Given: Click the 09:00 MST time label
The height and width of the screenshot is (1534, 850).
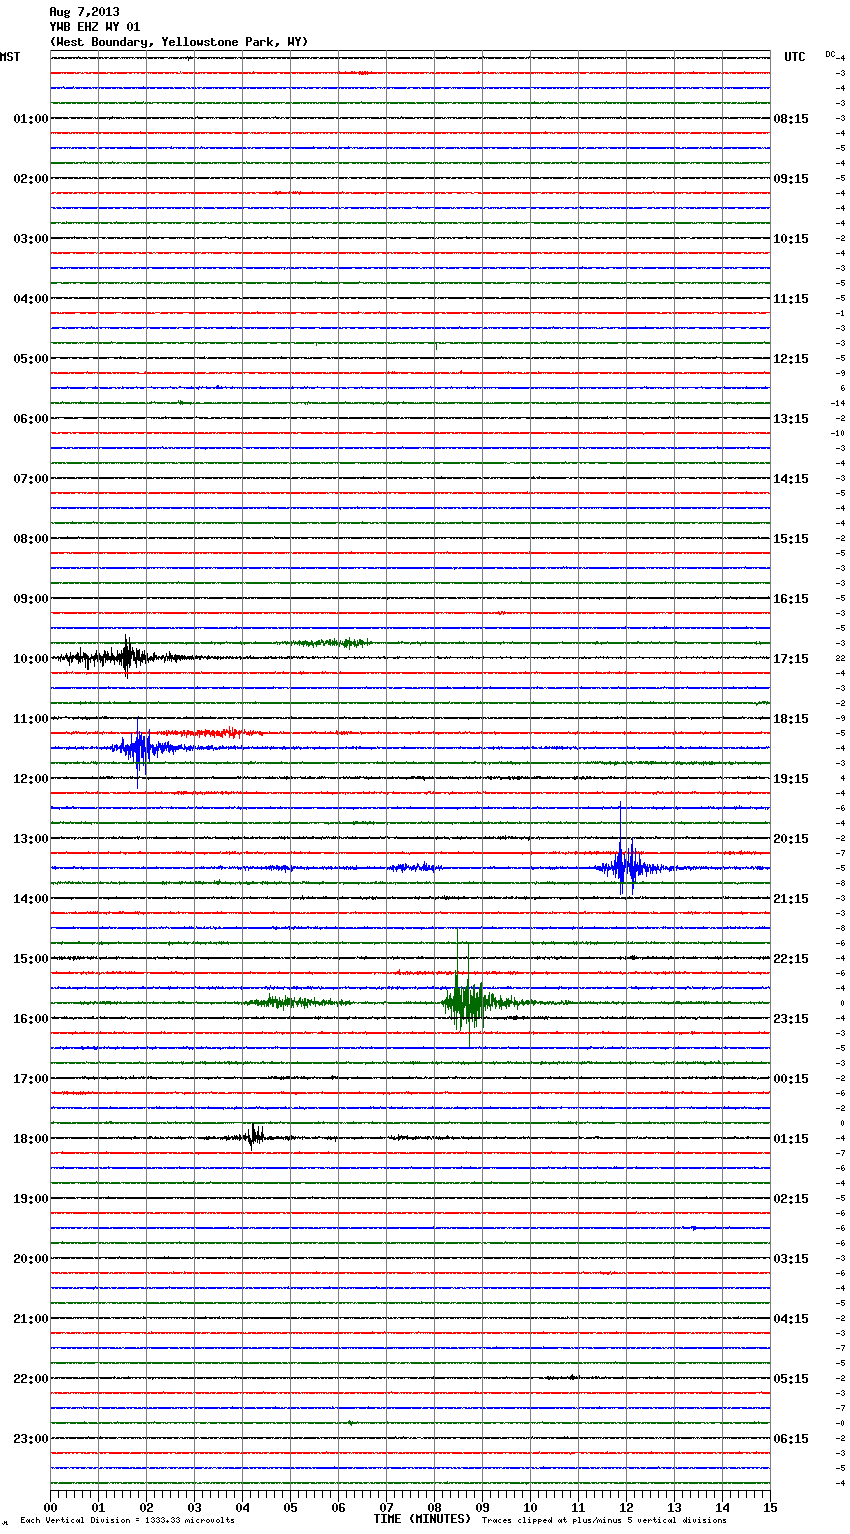Looking at the screenshot, I should click(31, 599).
